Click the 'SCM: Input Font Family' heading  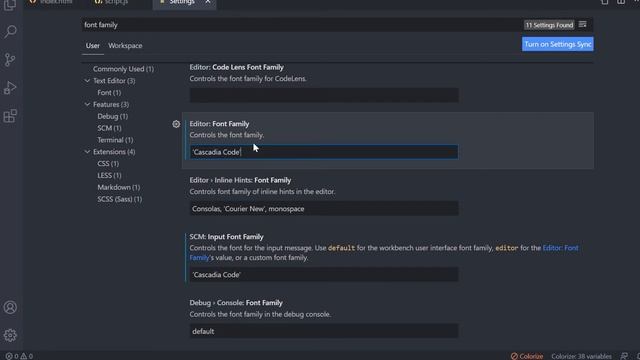(227, 237)
